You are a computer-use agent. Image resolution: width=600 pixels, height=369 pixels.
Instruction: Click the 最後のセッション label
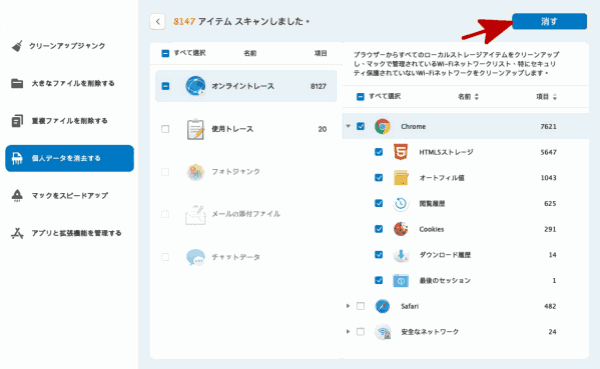tap(445, 281)
